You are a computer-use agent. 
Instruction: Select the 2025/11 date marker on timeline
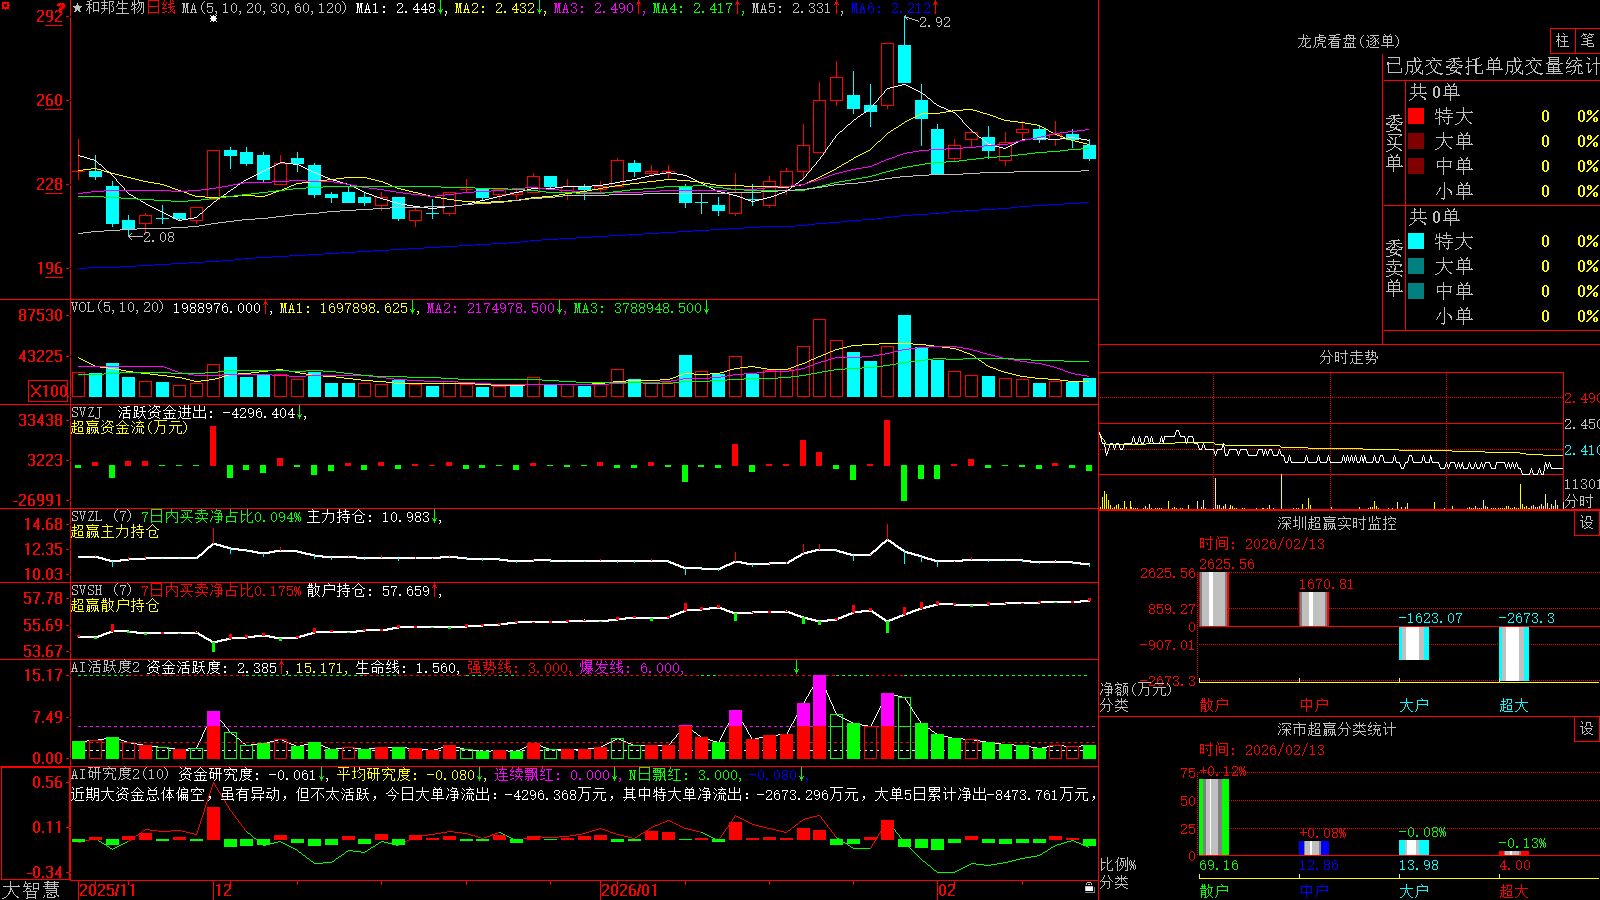click(x=107, y=890)
